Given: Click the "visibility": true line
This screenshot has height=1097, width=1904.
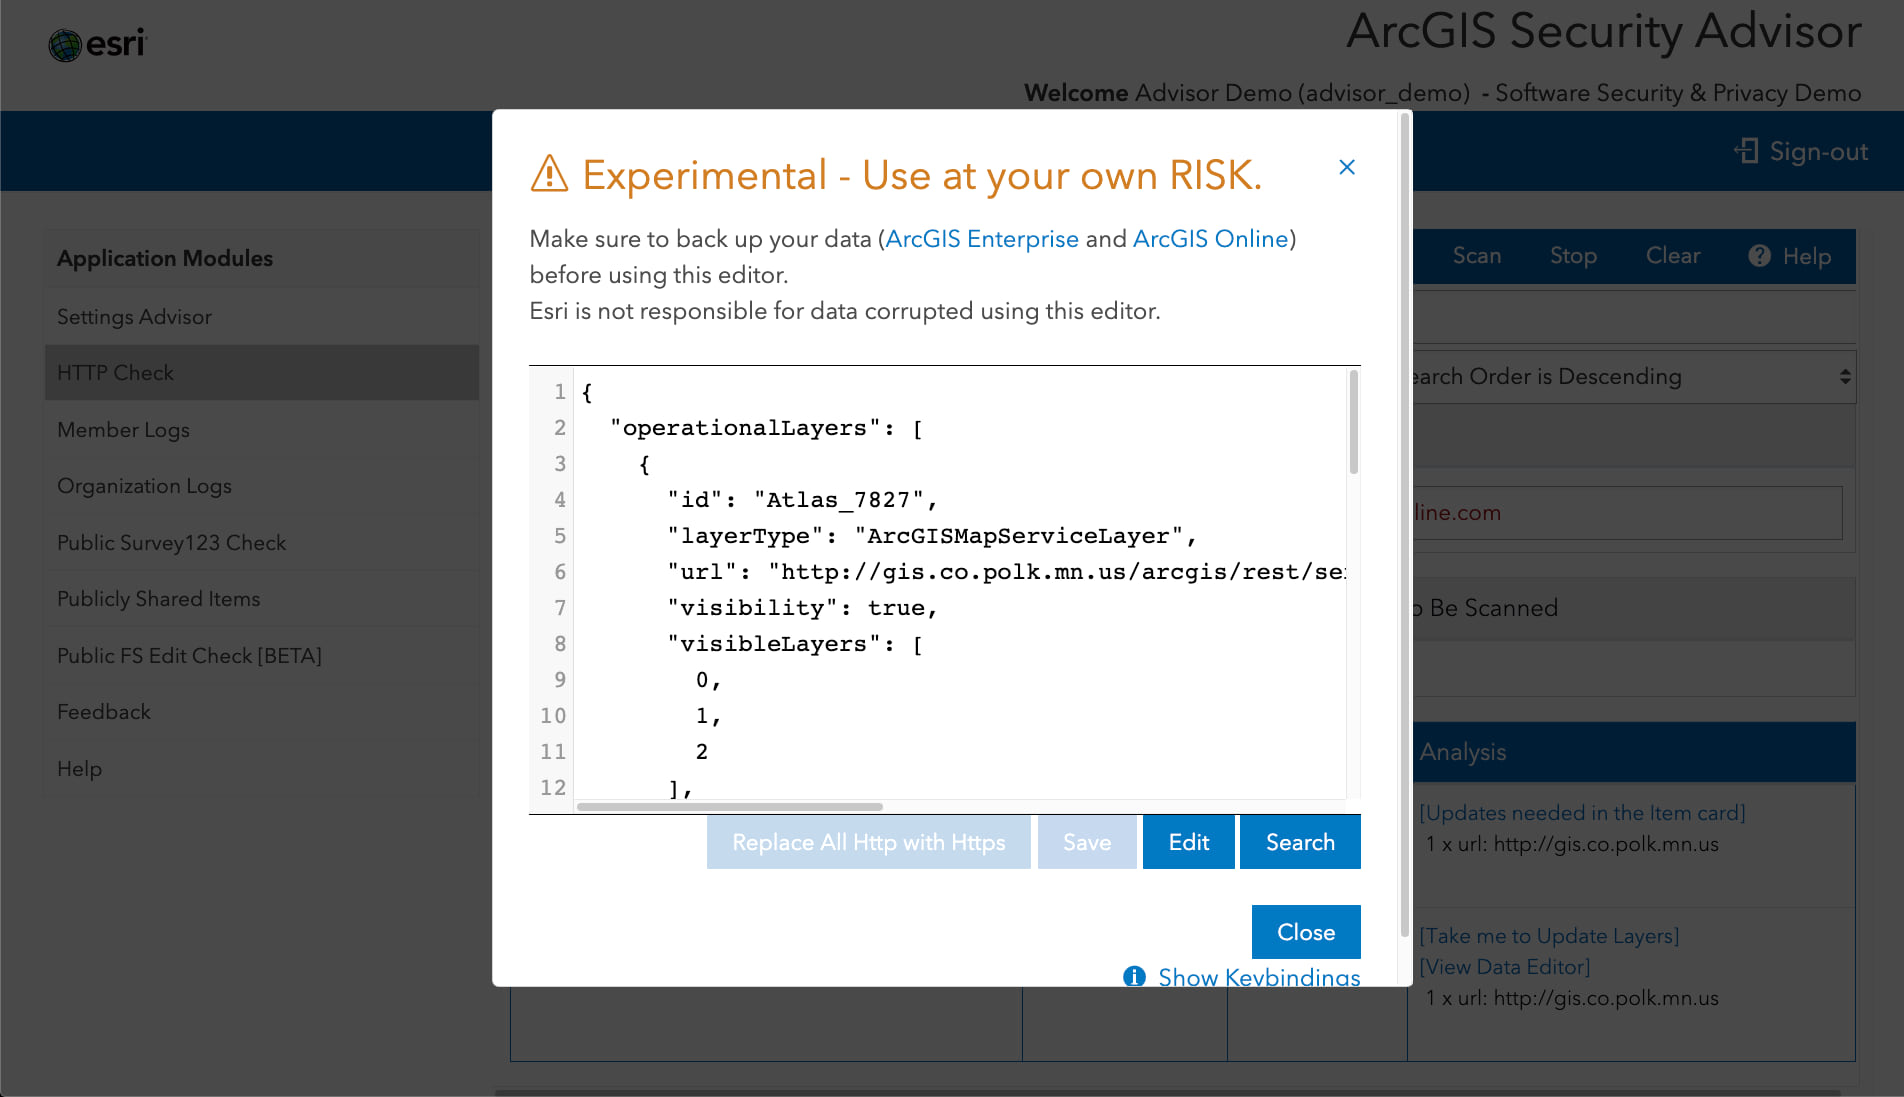Looking at the screenshot, I should click(802, 608).
